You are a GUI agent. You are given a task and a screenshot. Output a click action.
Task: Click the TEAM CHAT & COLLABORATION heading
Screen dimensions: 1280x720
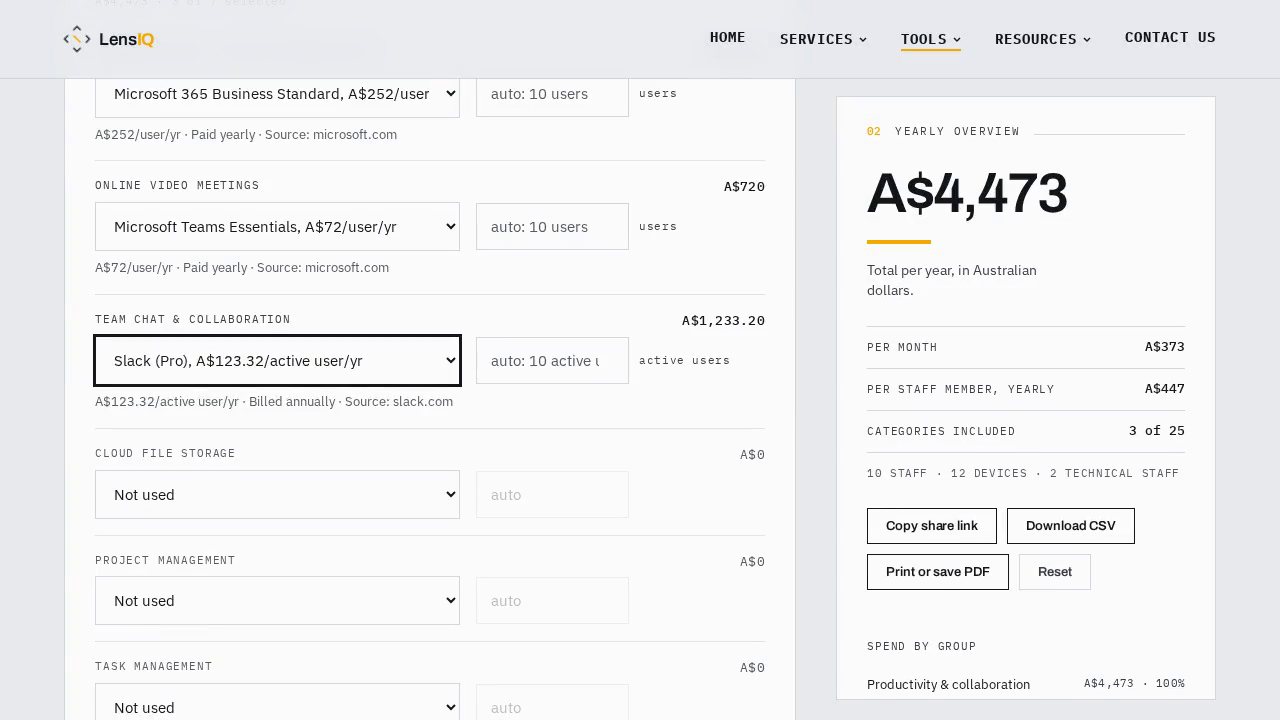(x=193, y=319)
